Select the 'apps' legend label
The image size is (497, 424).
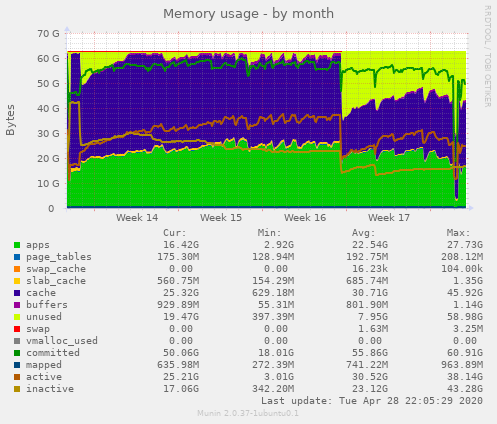pos(38,245)
